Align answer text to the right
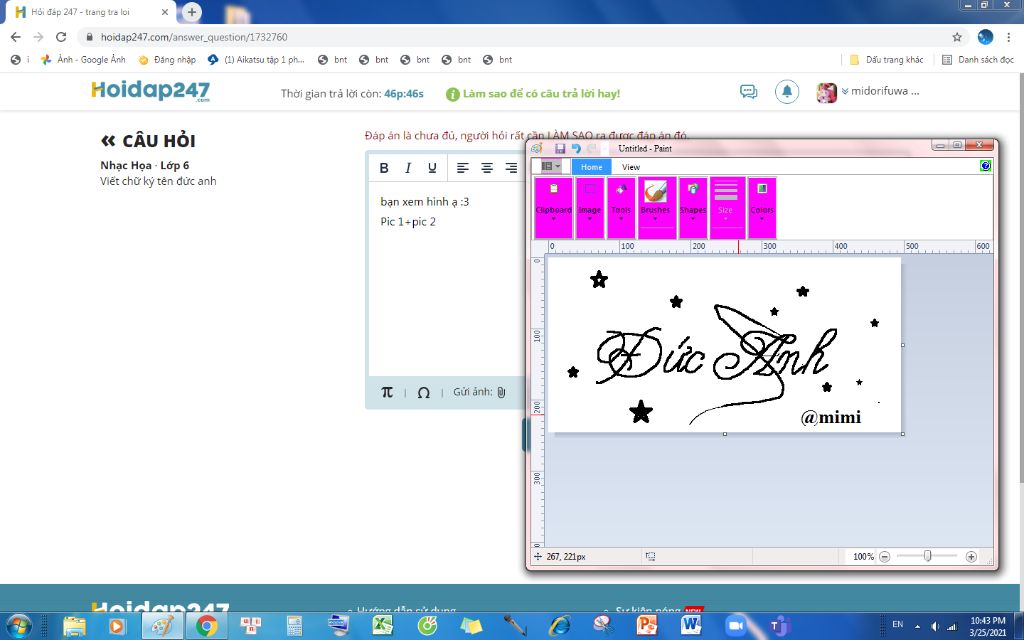Viewport: 1024px width, 640px height. pos(511,168)
